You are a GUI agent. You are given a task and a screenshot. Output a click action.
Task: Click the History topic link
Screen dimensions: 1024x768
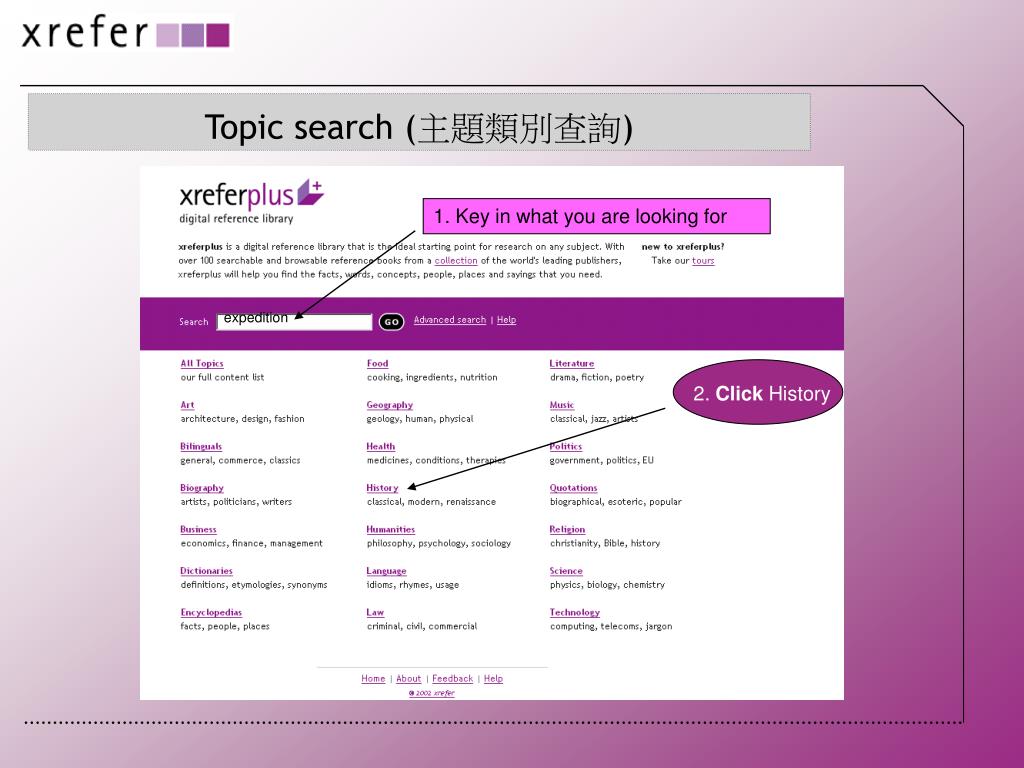(382, 488)
